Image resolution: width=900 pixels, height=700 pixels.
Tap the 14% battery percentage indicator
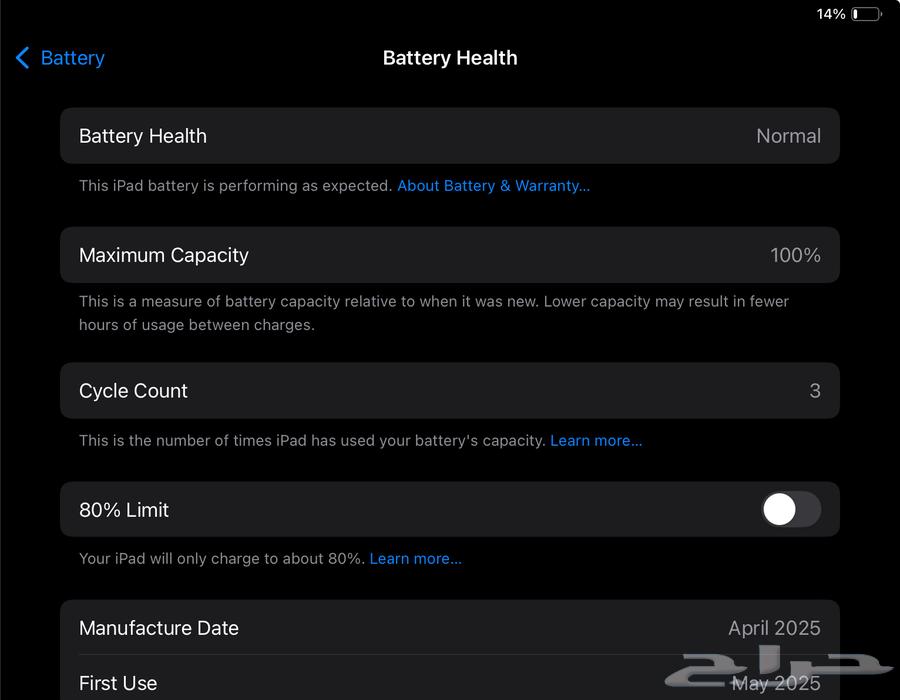point(831,14)
